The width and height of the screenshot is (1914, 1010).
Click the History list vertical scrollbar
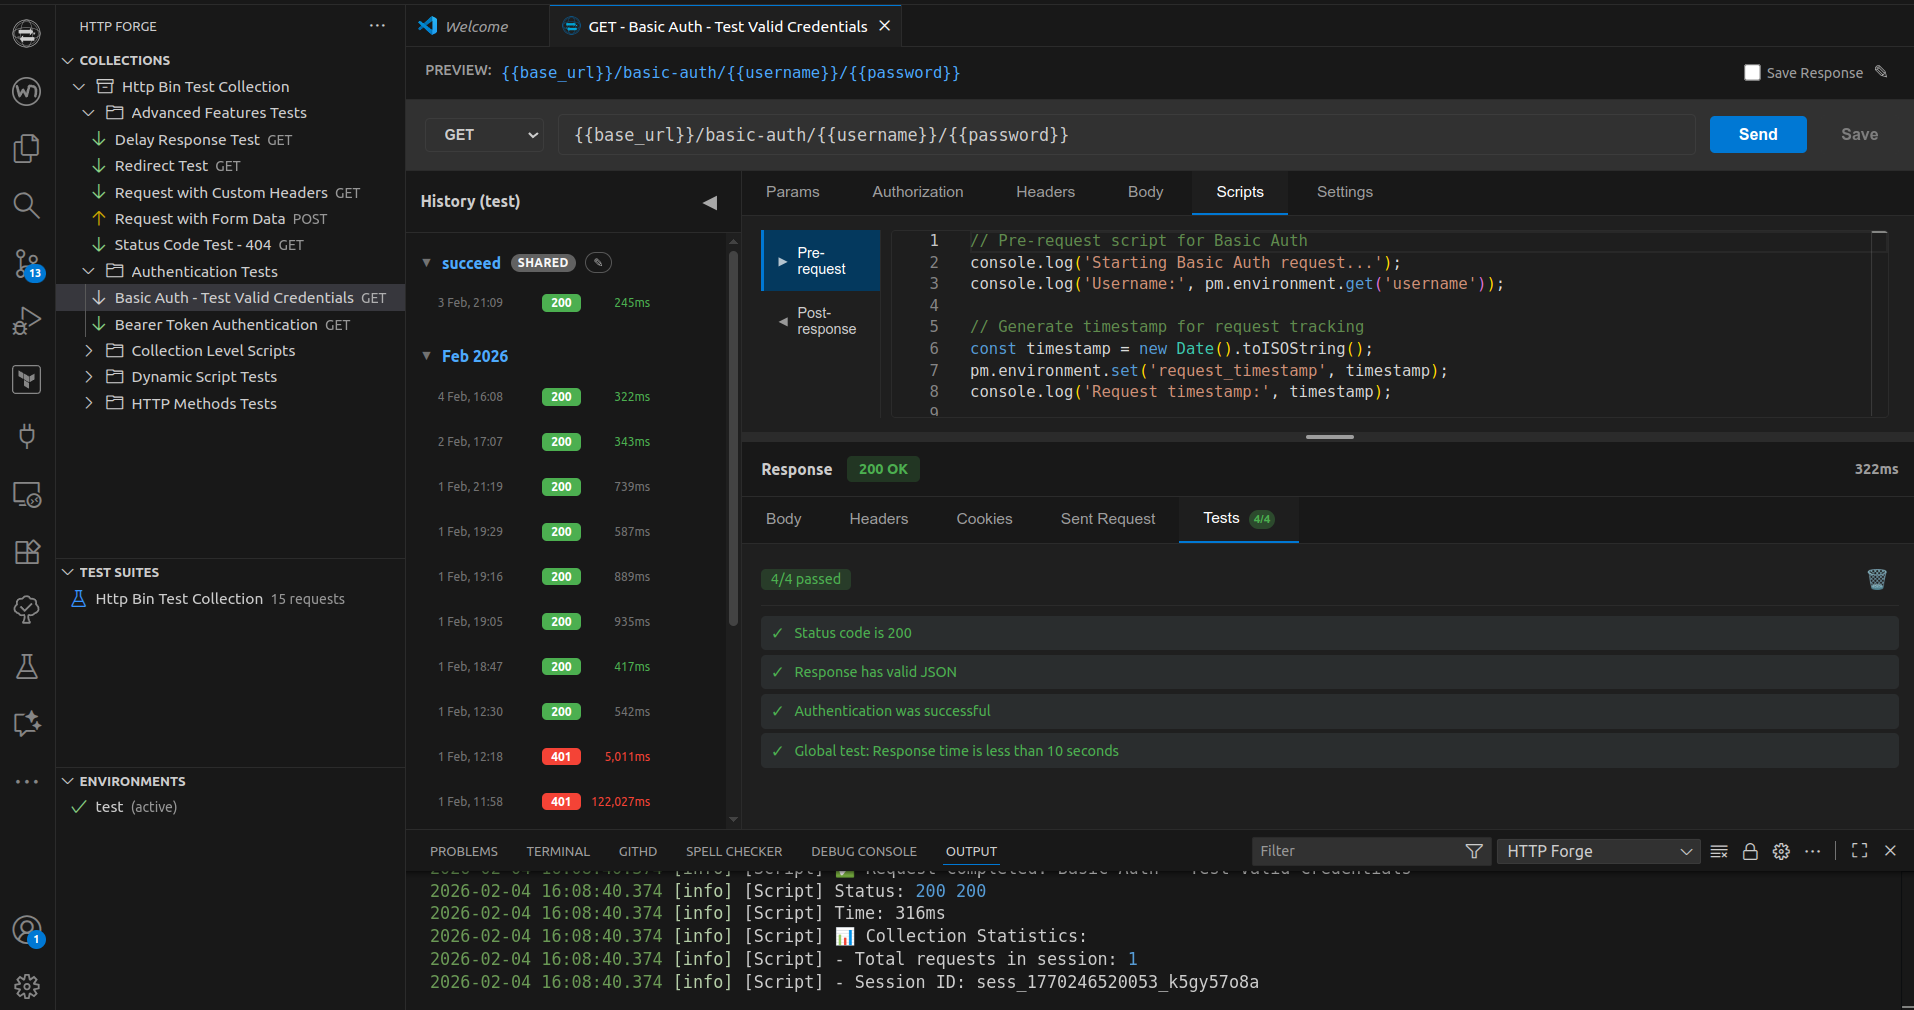click(x=733, y=440)
